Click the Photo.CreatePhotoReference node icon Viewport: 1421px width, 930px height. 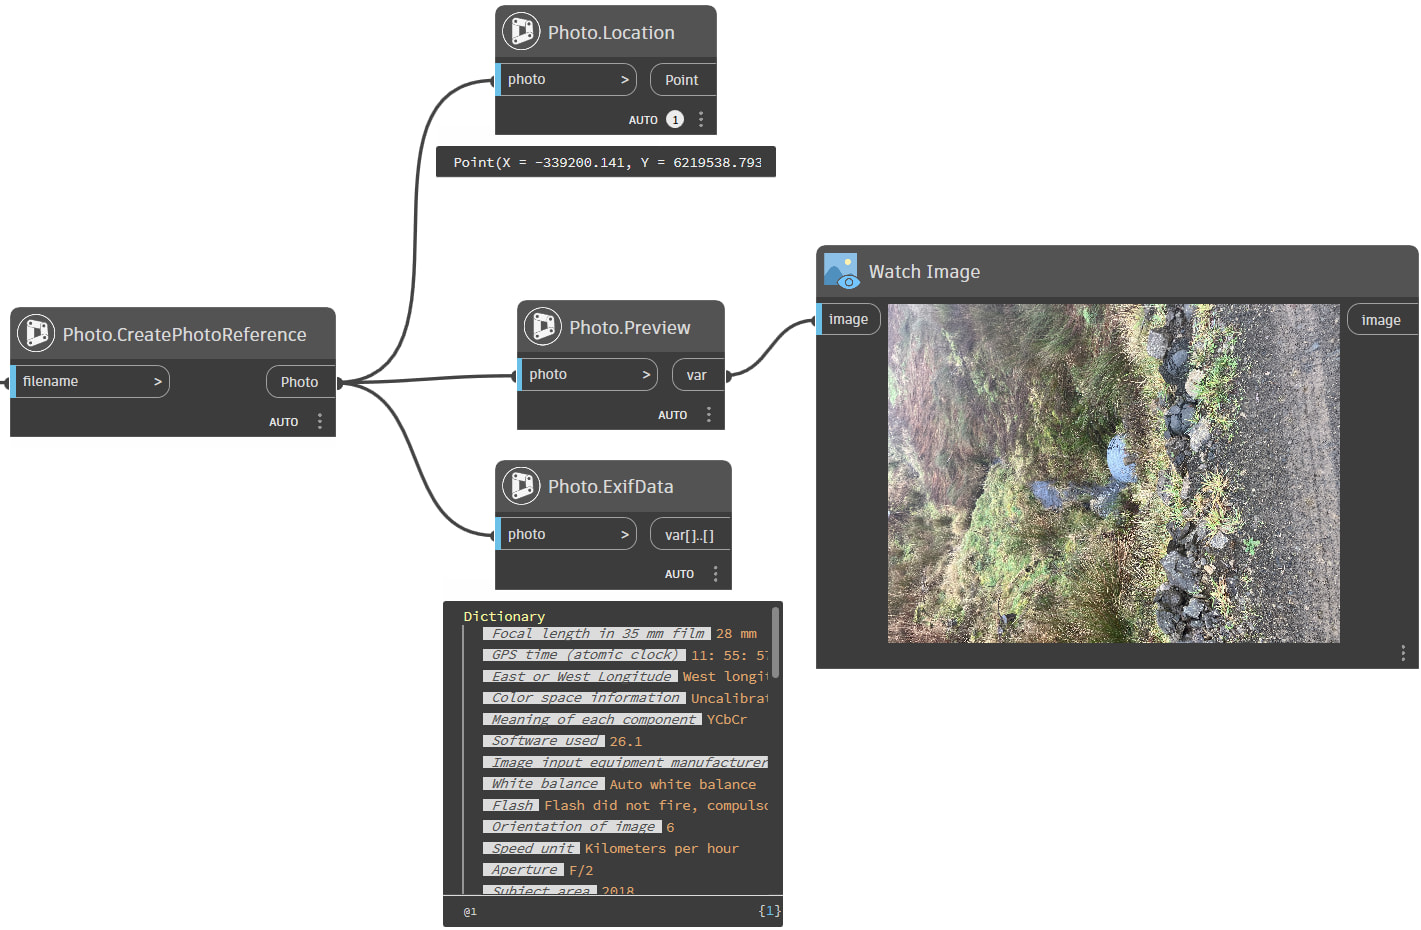coord(36,334)
